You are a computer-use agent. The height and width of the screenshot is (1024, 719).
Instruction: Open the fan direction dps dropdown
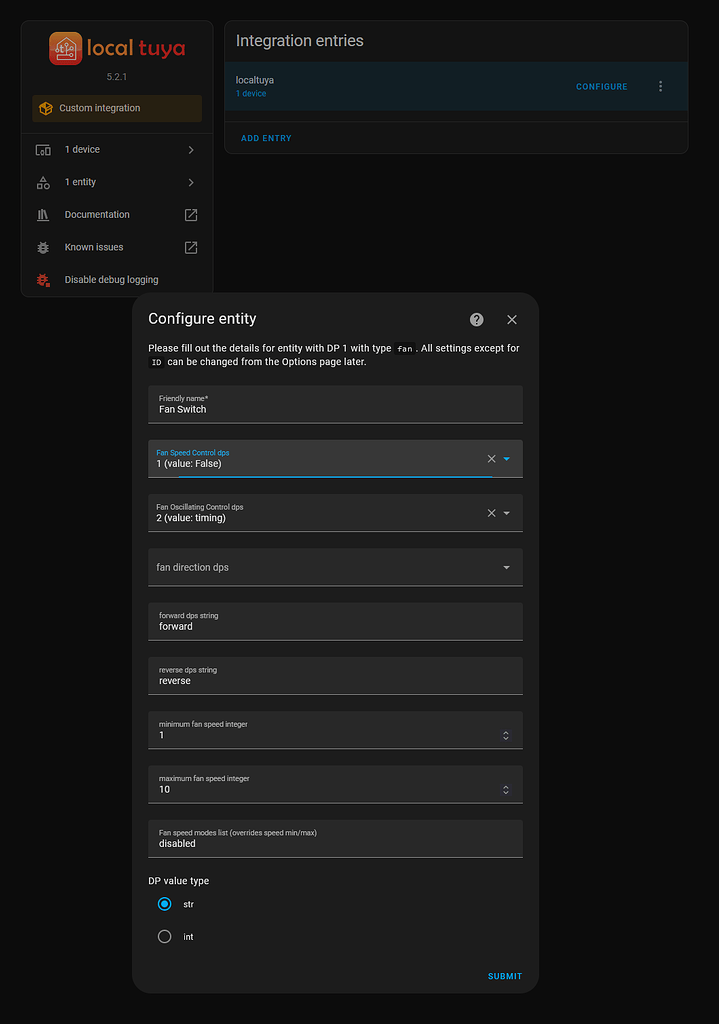(x=336, y=568)
